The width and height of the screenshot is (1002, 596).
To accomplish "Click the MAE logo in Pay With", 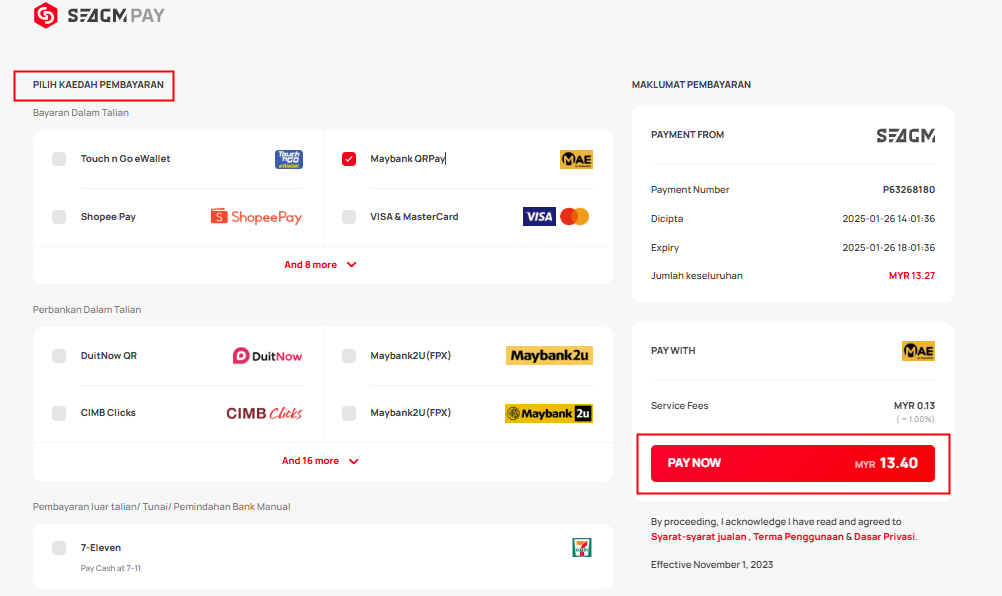I will (x=918, y=351).
